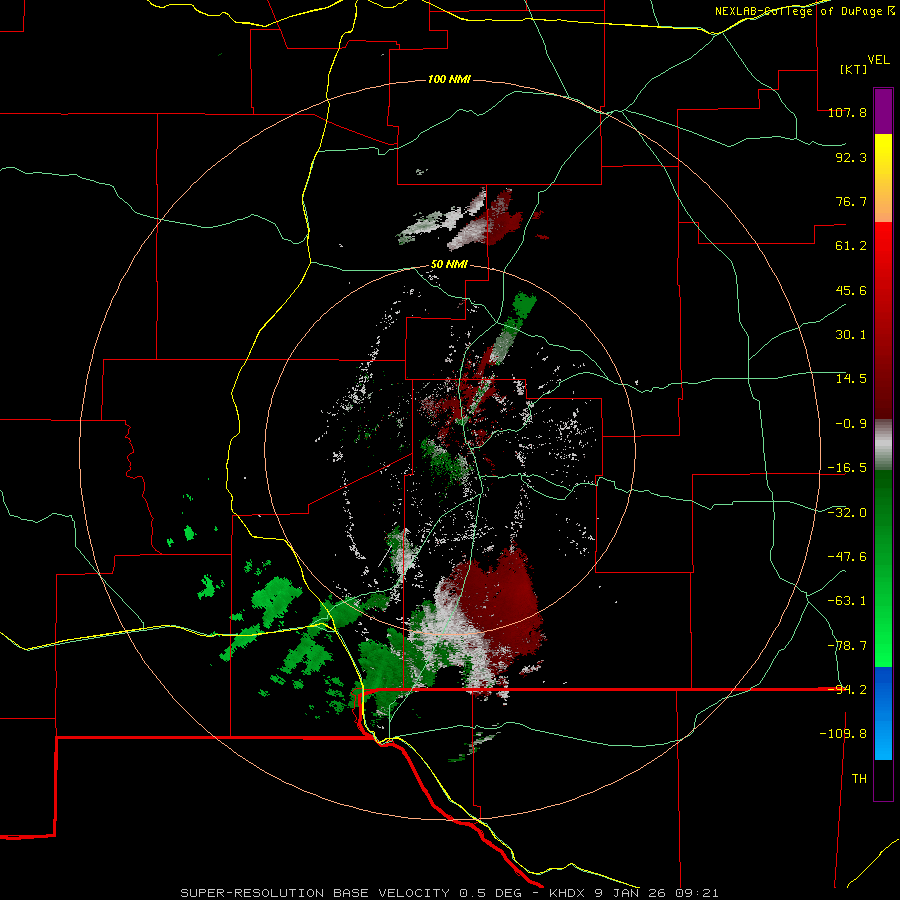Click the 61.2 velocity scale value
The height and width of the screenshot is (900, 900).
(x=851, y=246)
